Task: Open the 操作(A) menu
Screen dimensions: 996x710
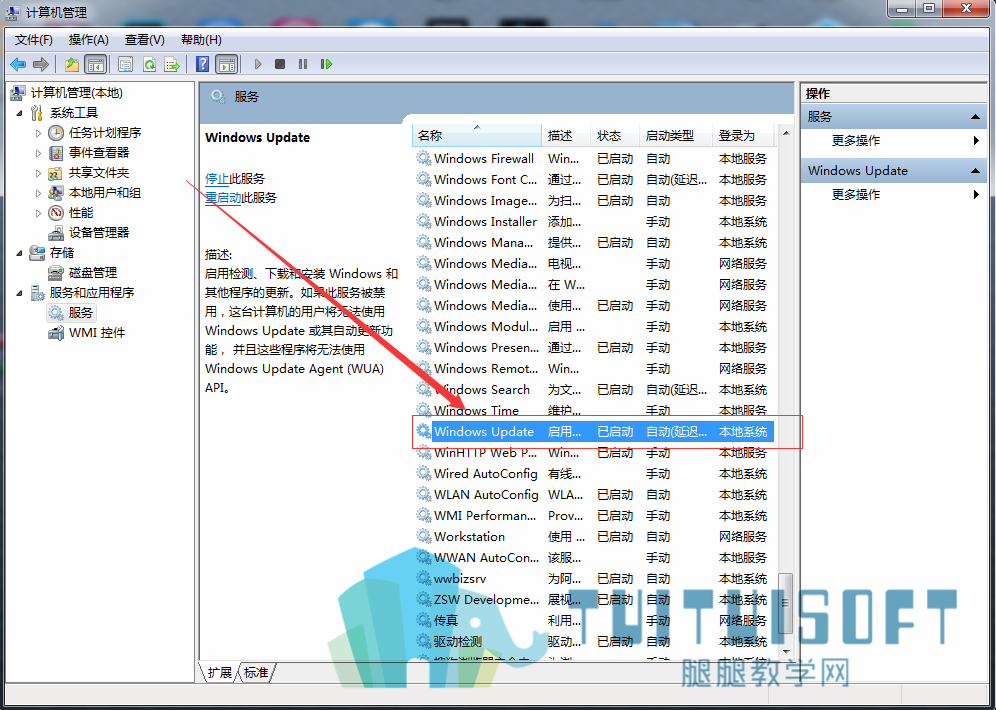Action: [x=89, y=40]
